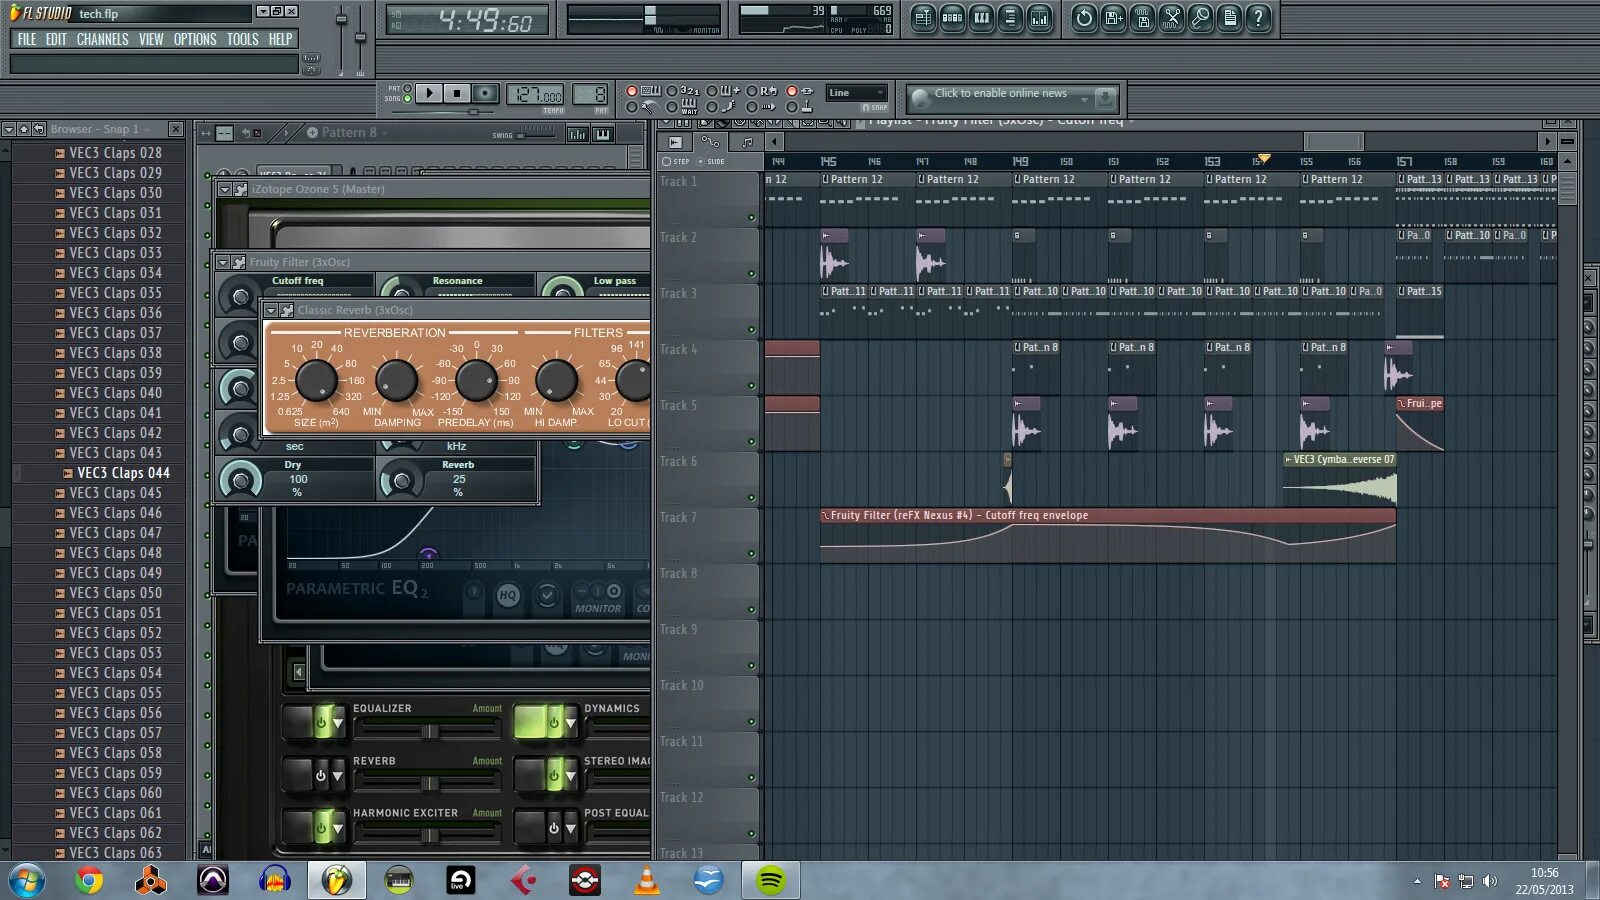This screenshot has height=900, width=1600.
Task: Click the undo history circular arrow icon
Action: (x=1084, y=17)
